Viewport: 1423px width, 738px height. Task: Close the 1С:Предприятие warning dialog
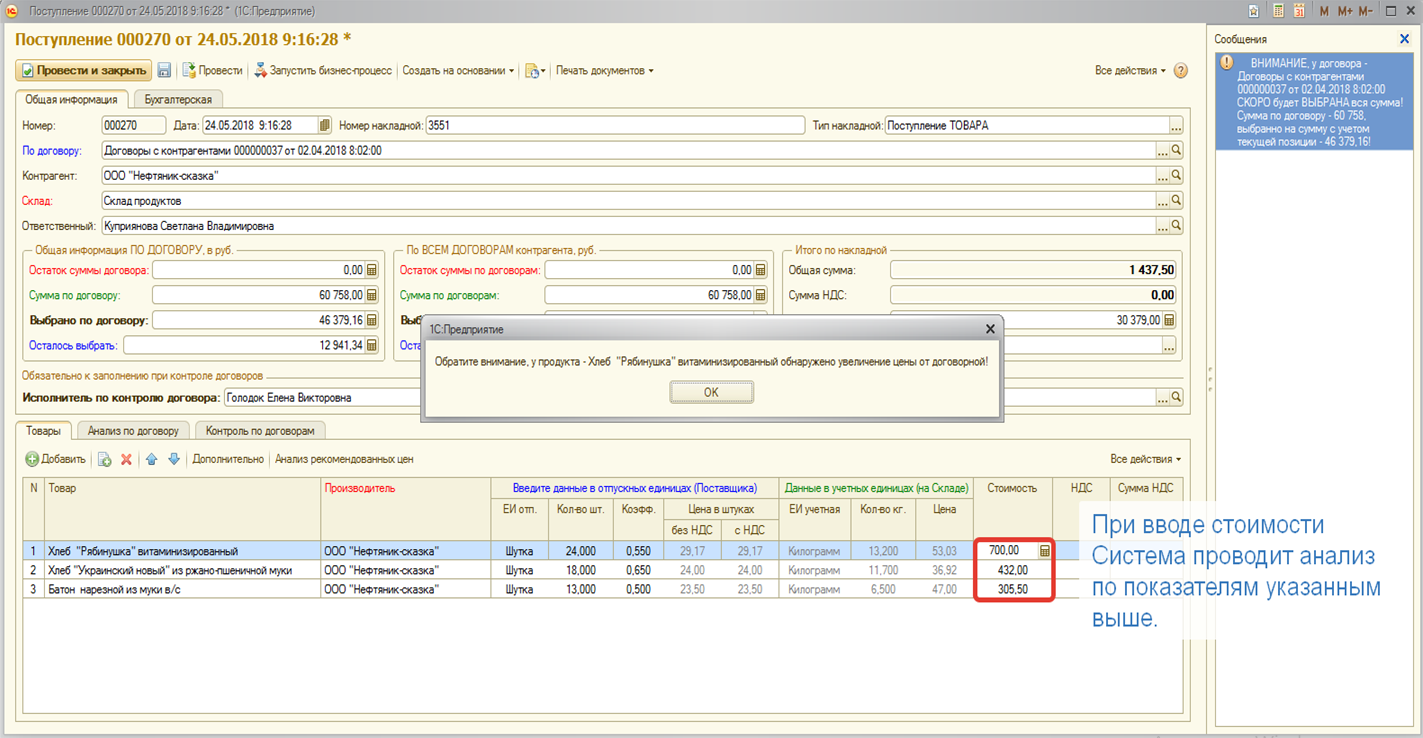(990, 328)
